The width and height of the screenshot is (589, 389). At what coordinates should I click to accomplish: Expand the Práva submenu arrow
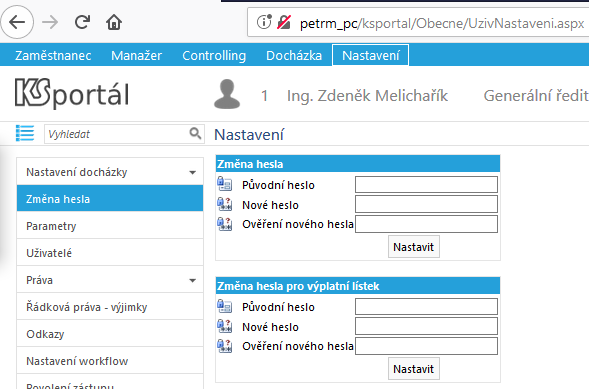[x=192, y=280]
